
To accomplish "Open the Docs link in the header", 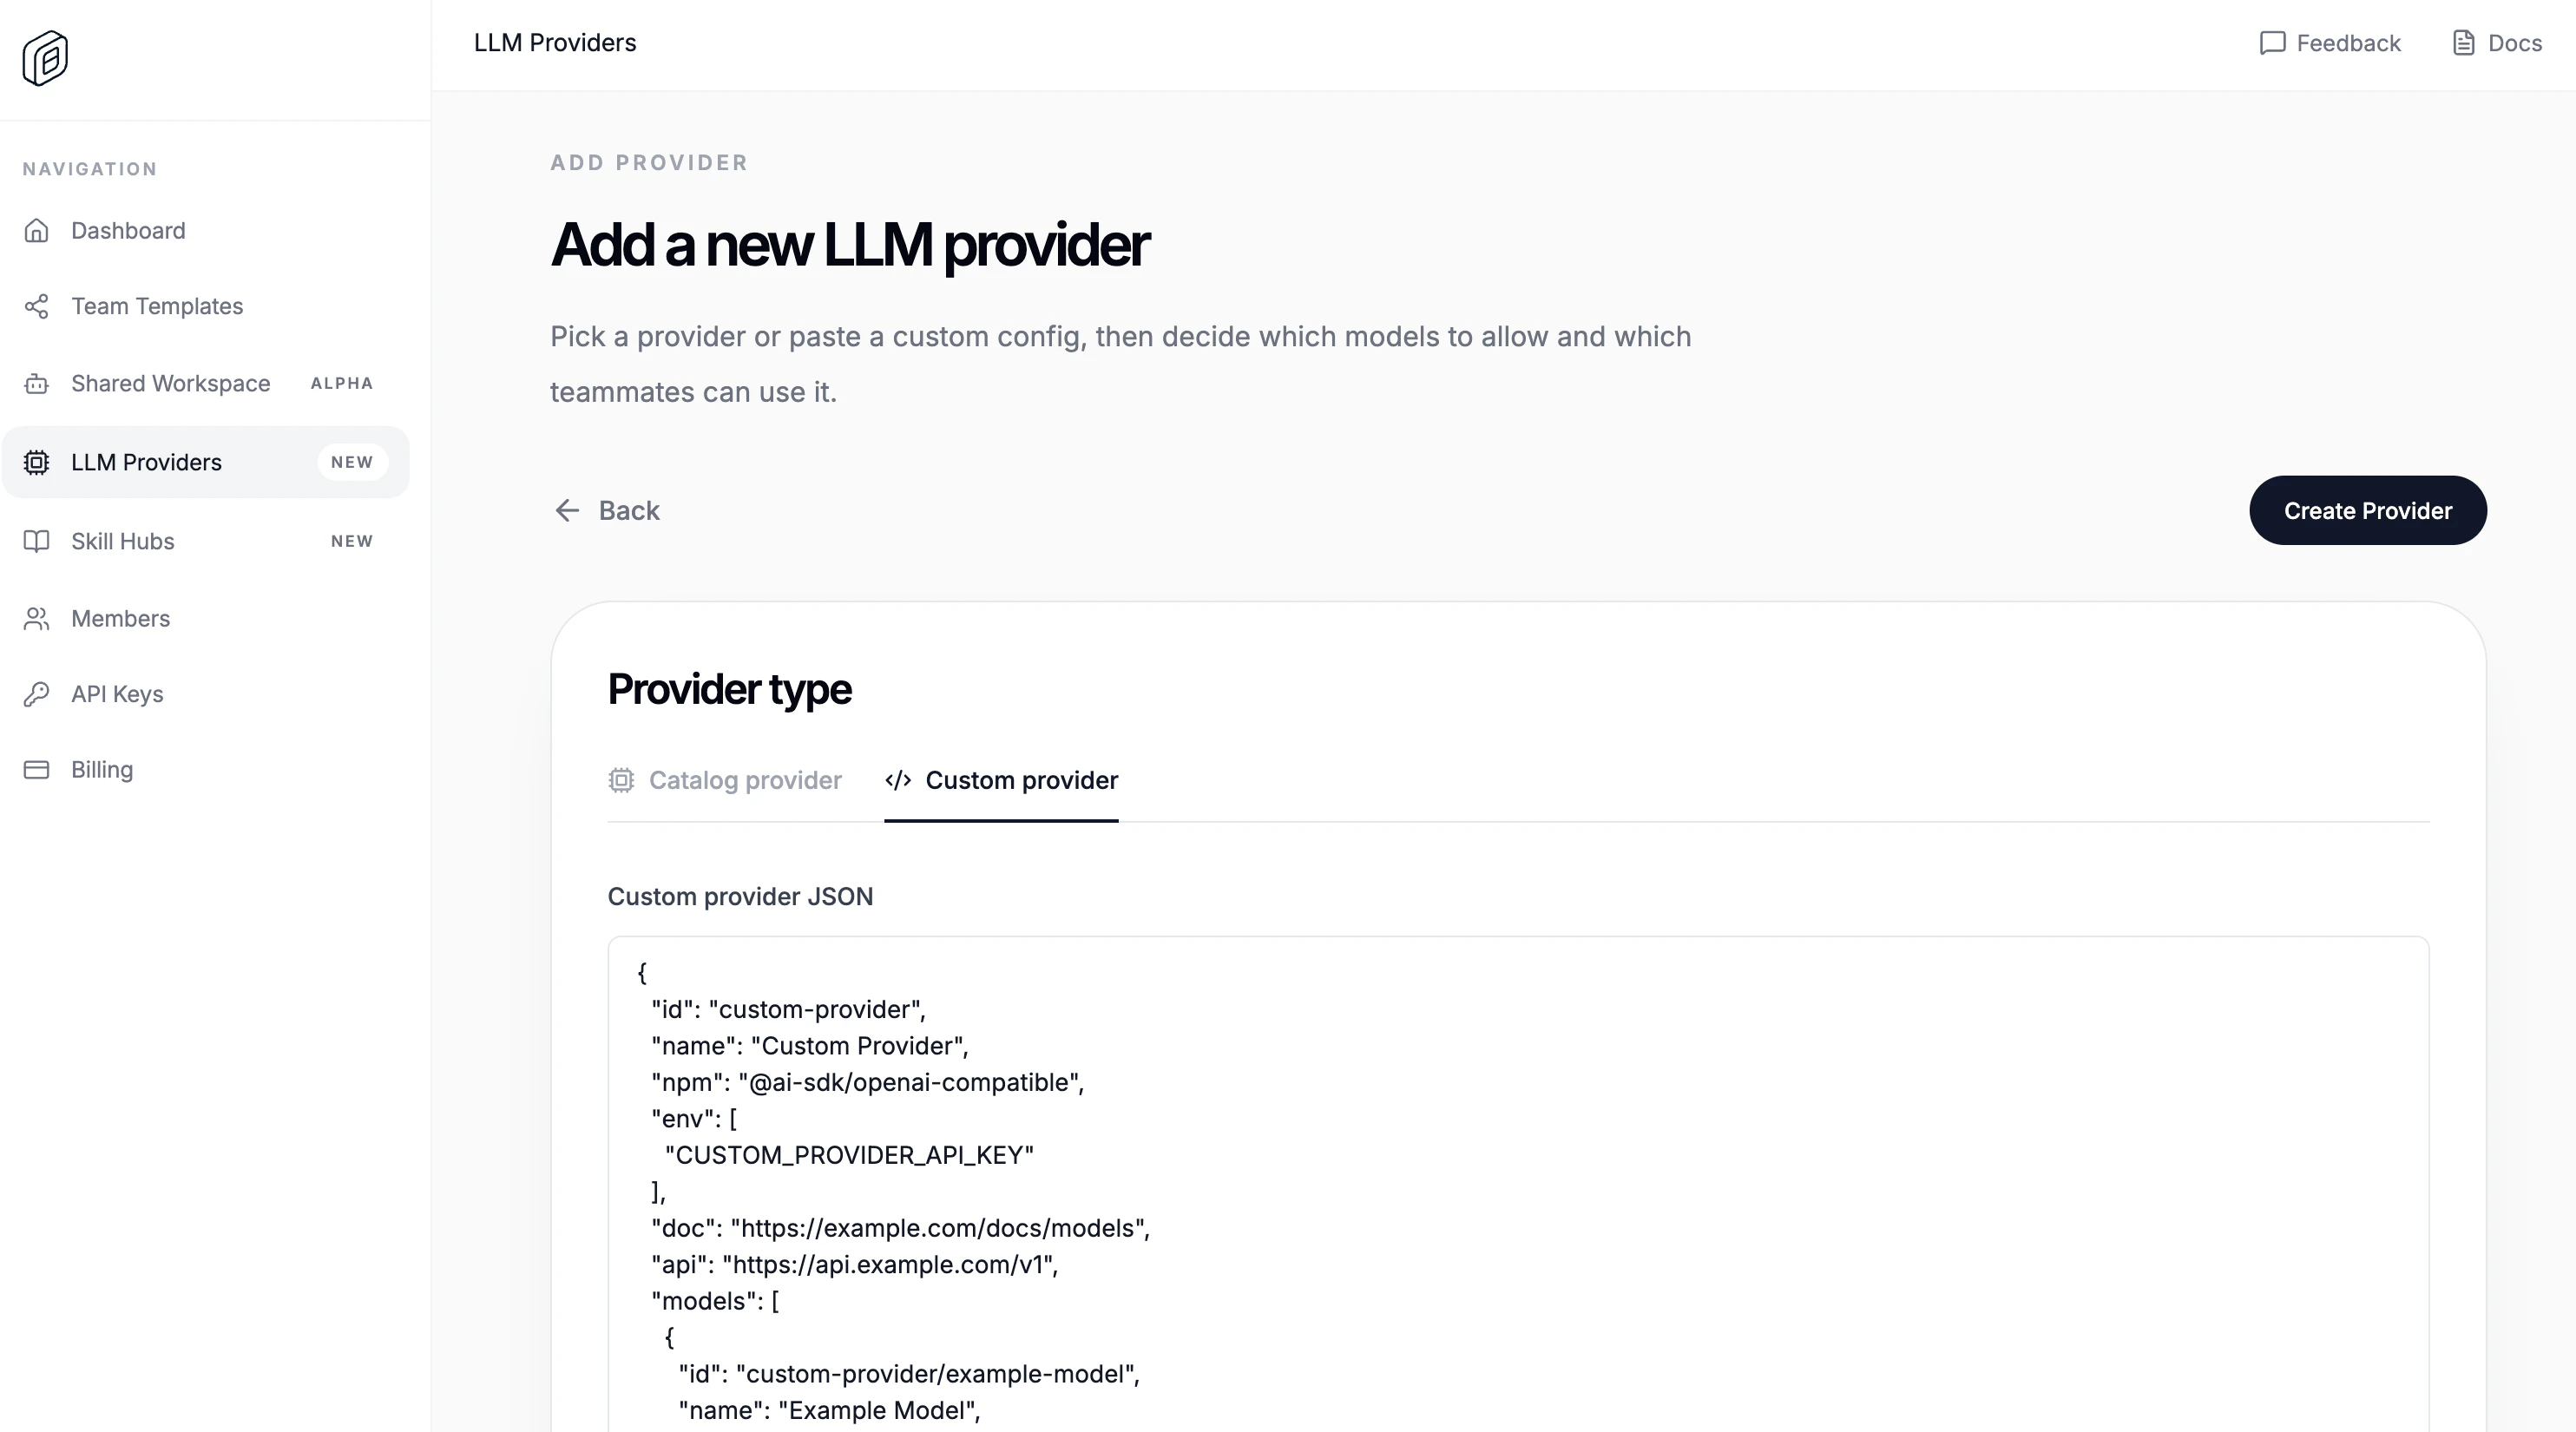I will pos(2496,43).
